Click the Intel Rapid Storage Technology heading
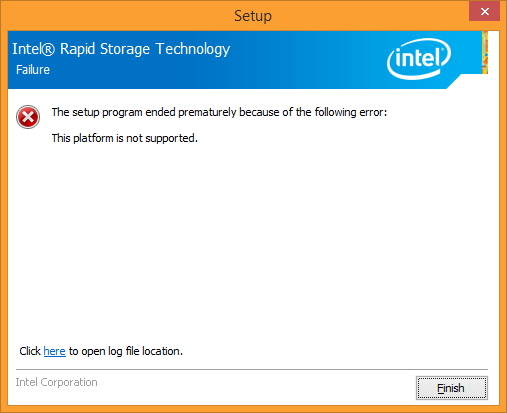The height and width of the screenshot is (413, 507). point(121,49)
